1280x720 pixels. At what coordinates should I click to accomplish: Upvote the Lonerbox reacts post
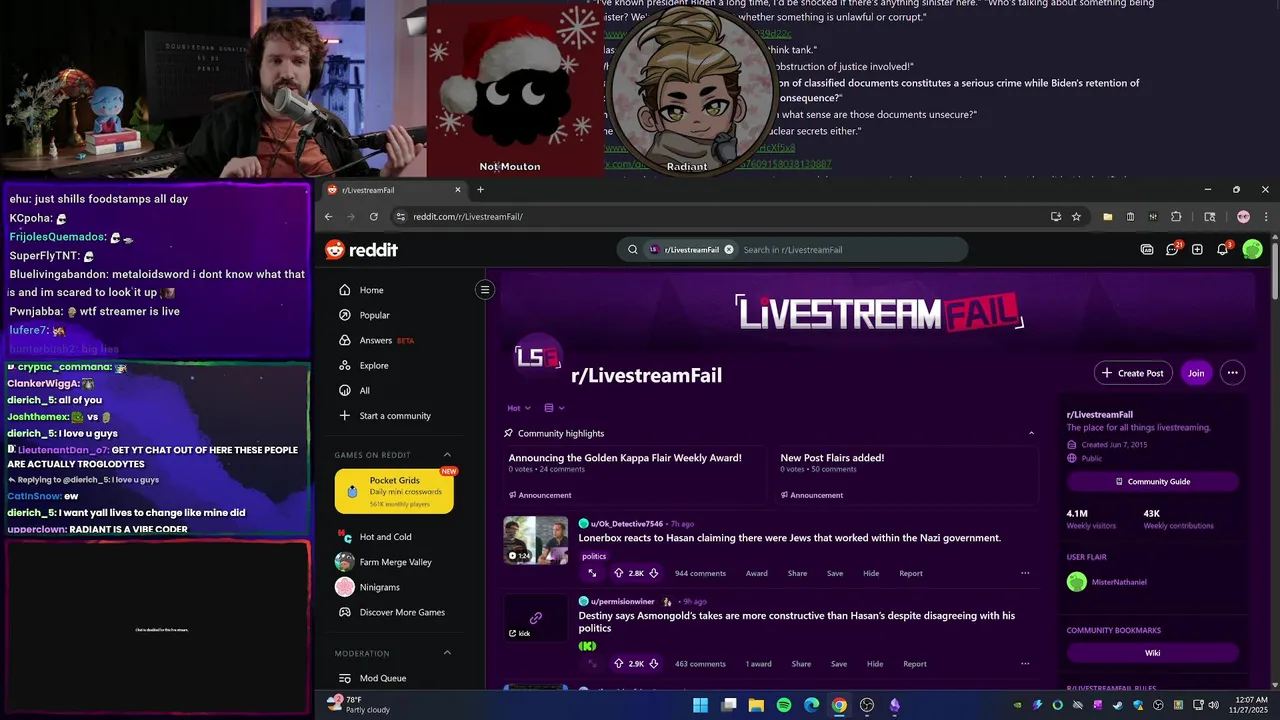pyautogui.click(x=618, y=573)
